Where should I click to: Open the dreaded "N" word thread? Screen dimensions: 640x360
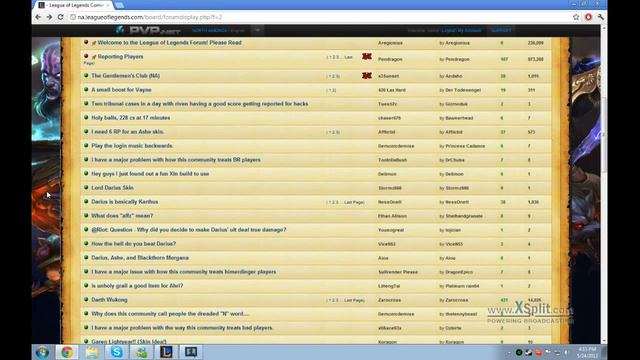click(170, 313)
